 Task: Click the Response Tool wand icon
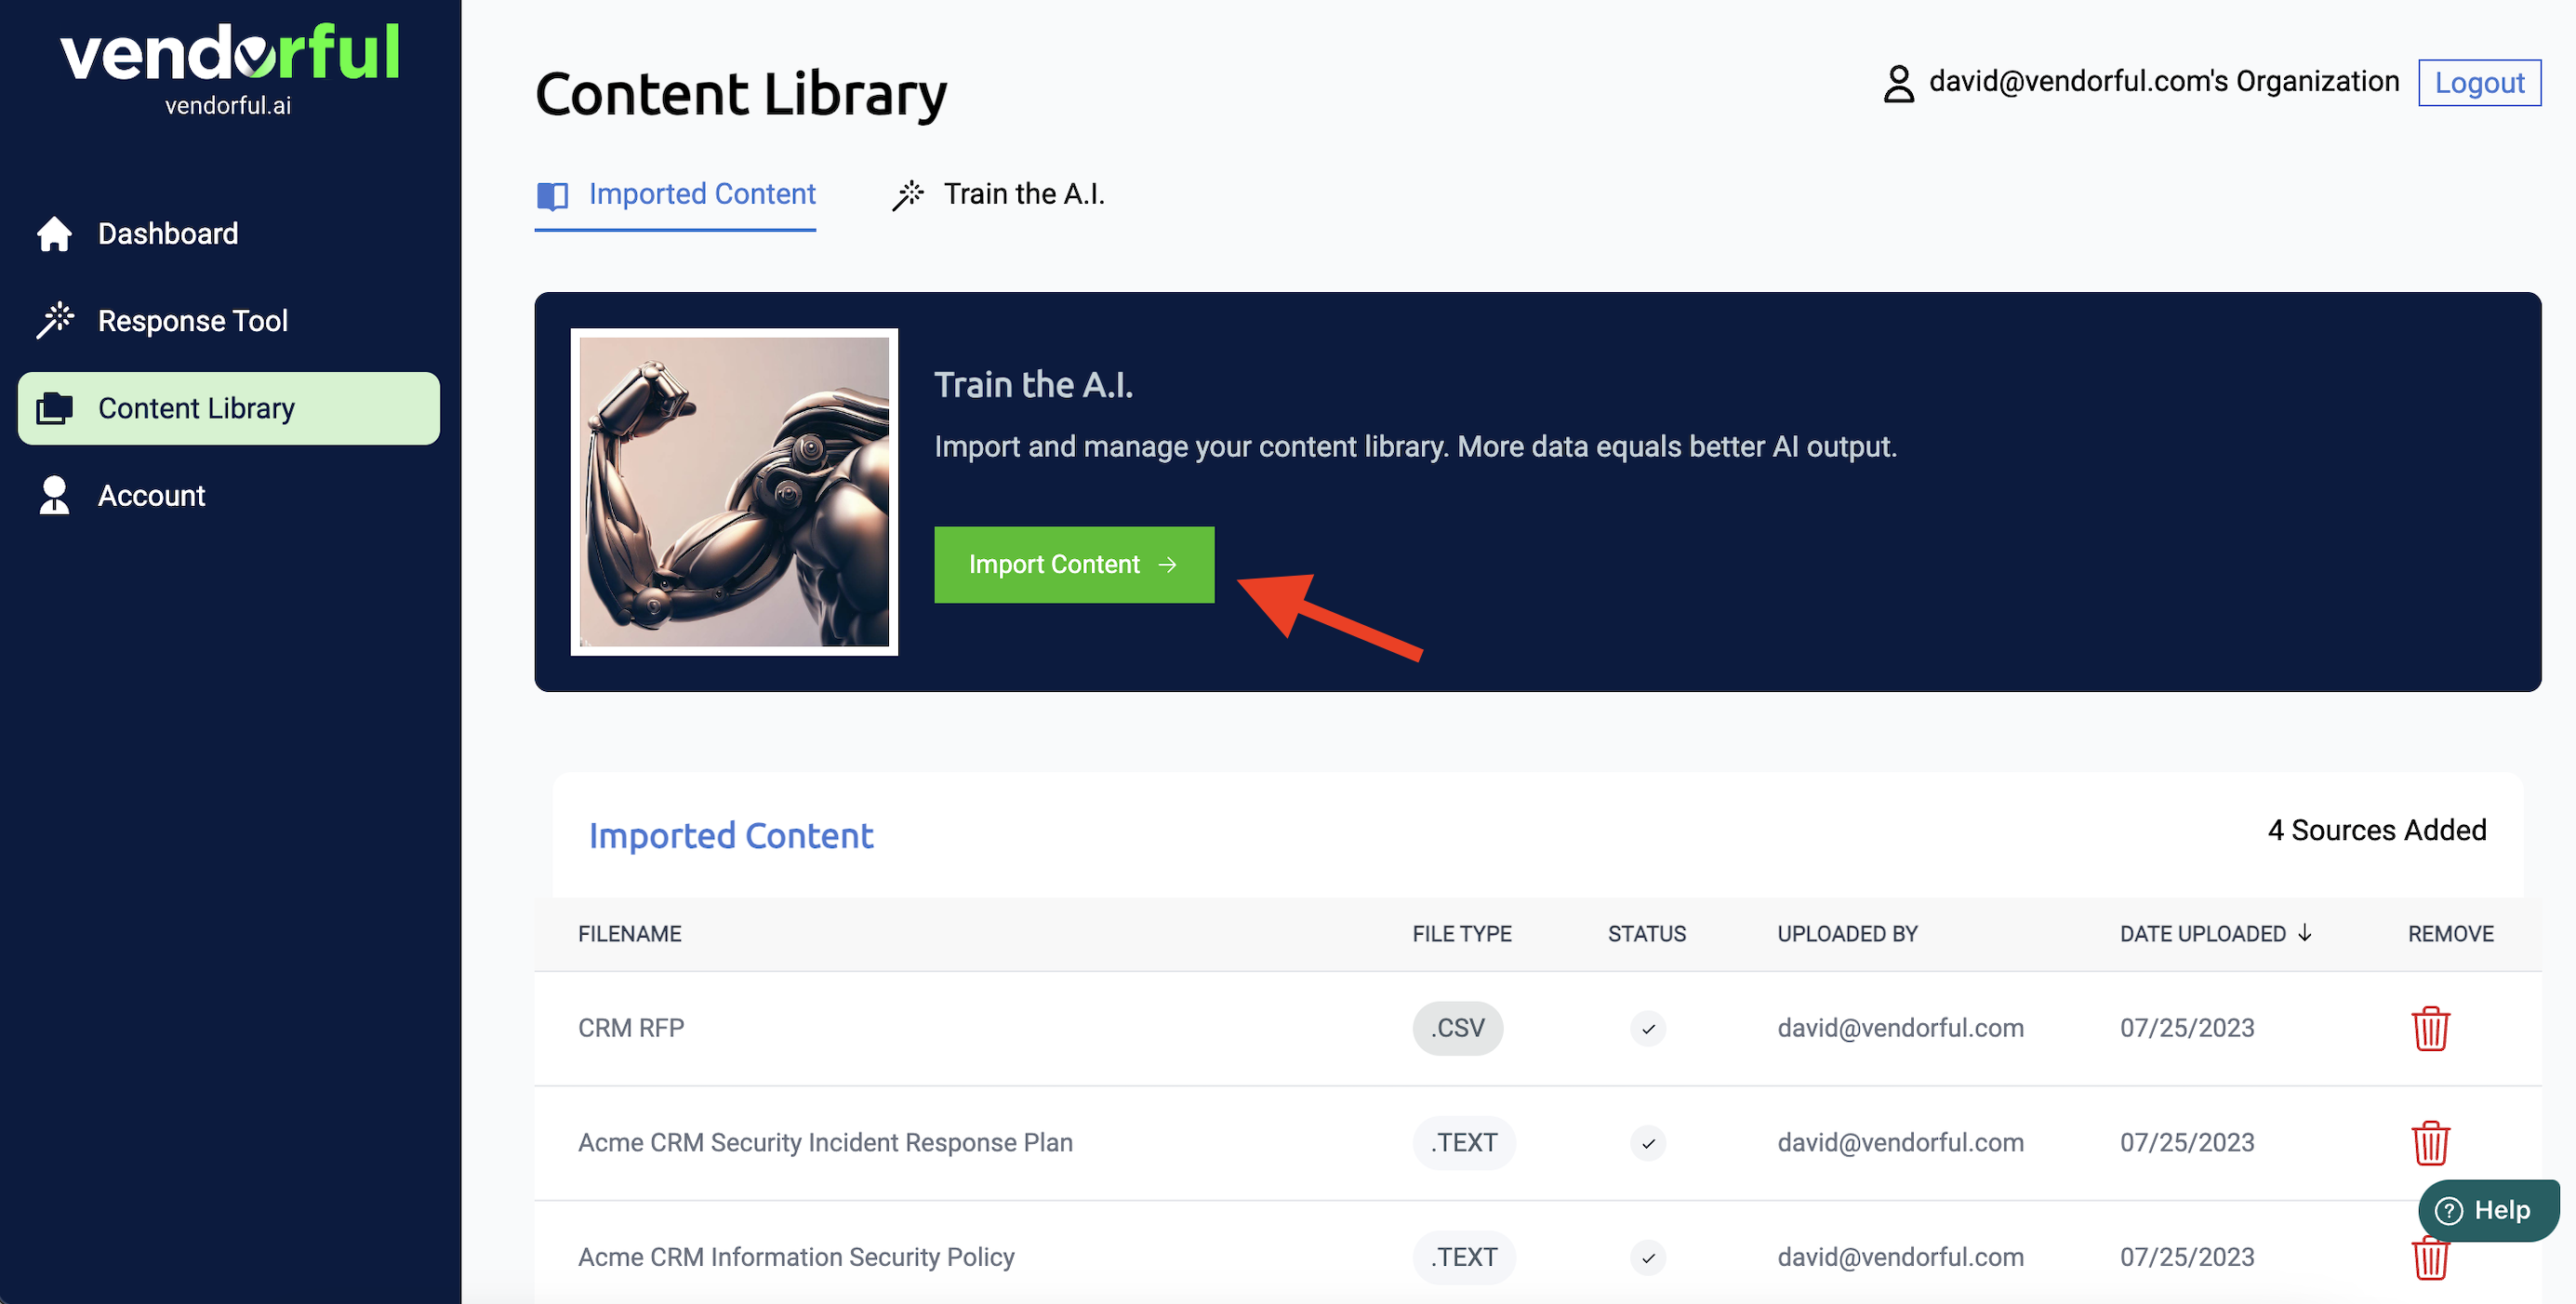[55, 321]
